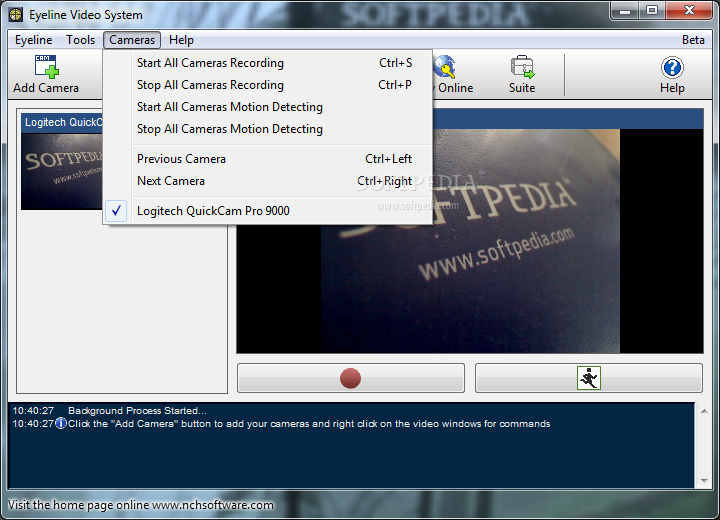Click the info icon in the log
The height and width of the screenshot is (520, 720).
[61, 423]
